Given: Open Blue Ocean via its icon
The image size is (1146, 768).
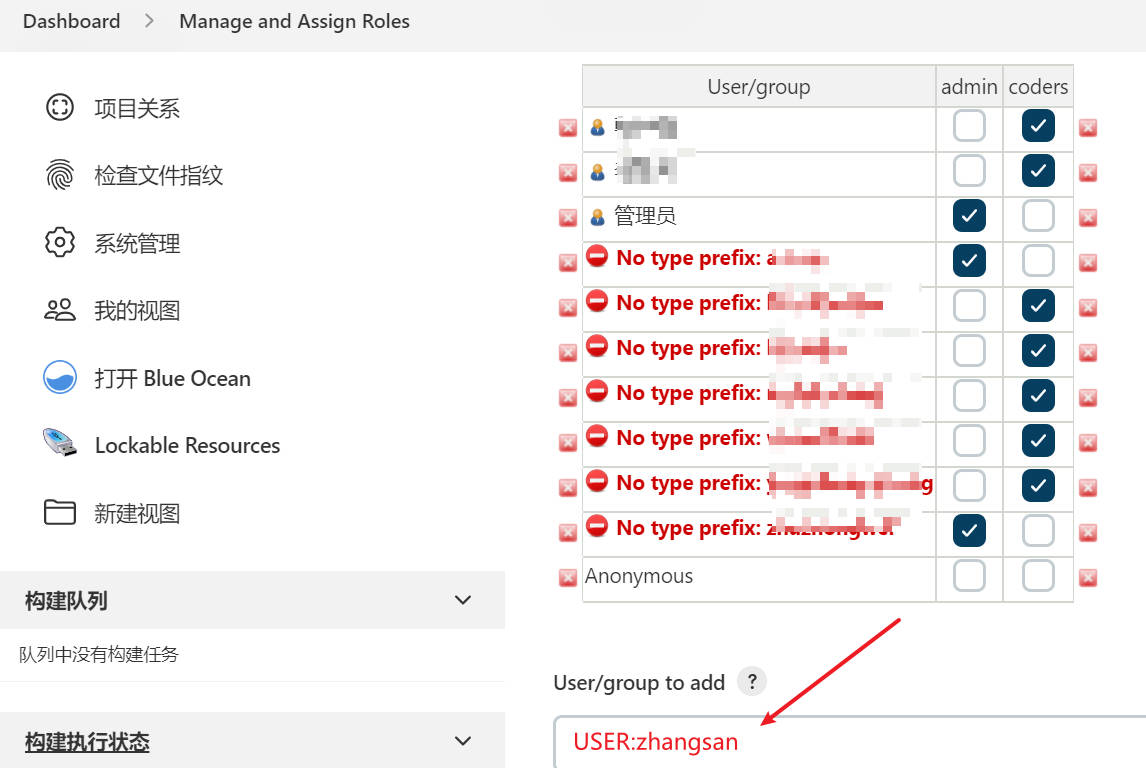Looking at the screenshot, I should (x=60, y=378).
